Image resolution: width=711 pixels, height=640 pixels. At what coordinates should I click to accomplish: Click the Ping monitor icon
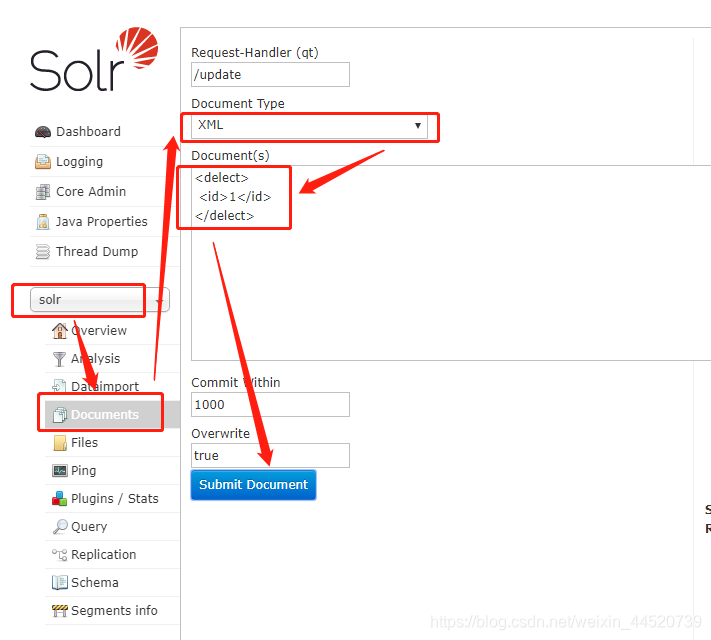(60, 470)
